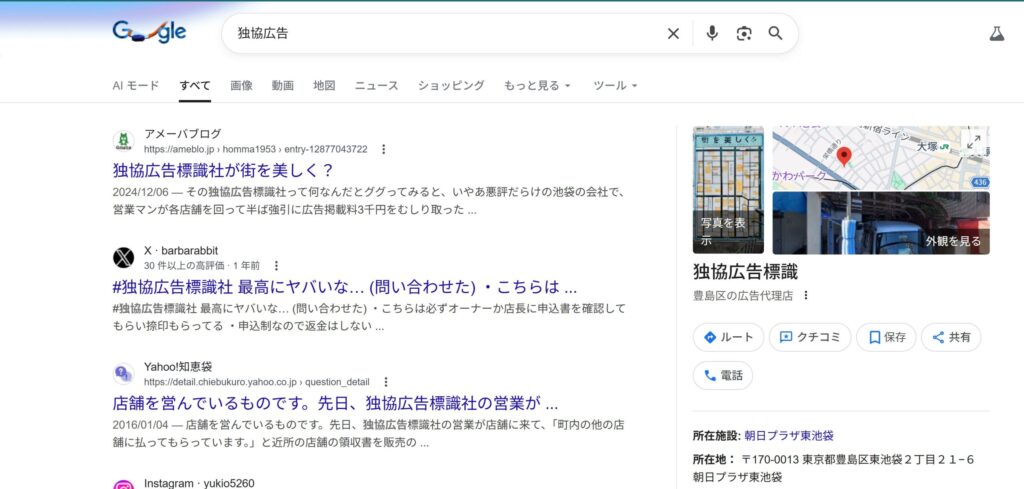This screenshot has height=489, width=1024.
Task: Select the すべて tab
Action: [x=195, y=86]
